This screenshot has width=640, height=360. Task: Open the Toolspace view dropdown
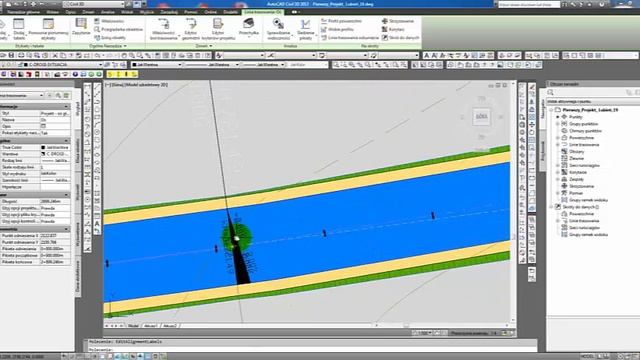(x=593, y=101)
